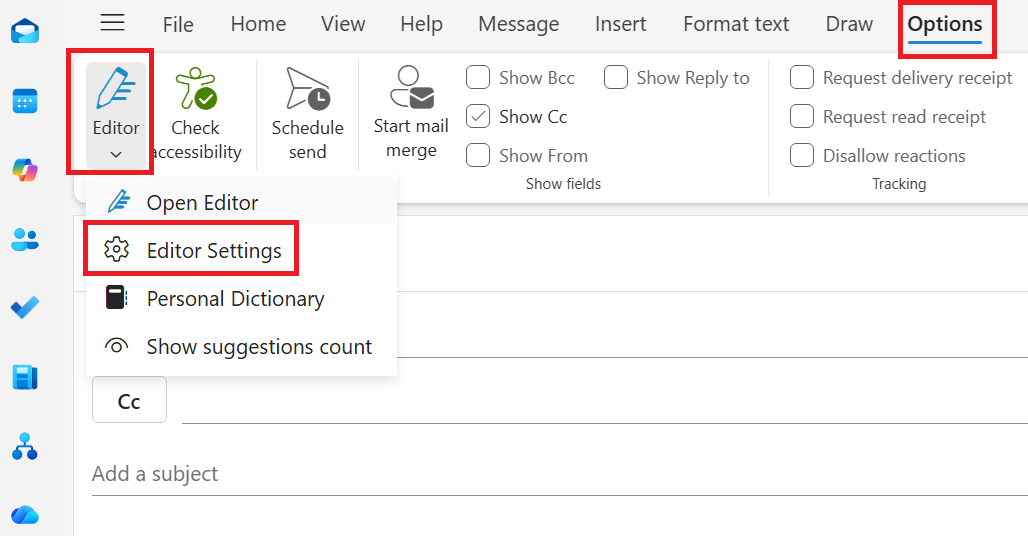Open the Calendar app in sidebar
This screenshot has width=1028, height=536.
25,102
